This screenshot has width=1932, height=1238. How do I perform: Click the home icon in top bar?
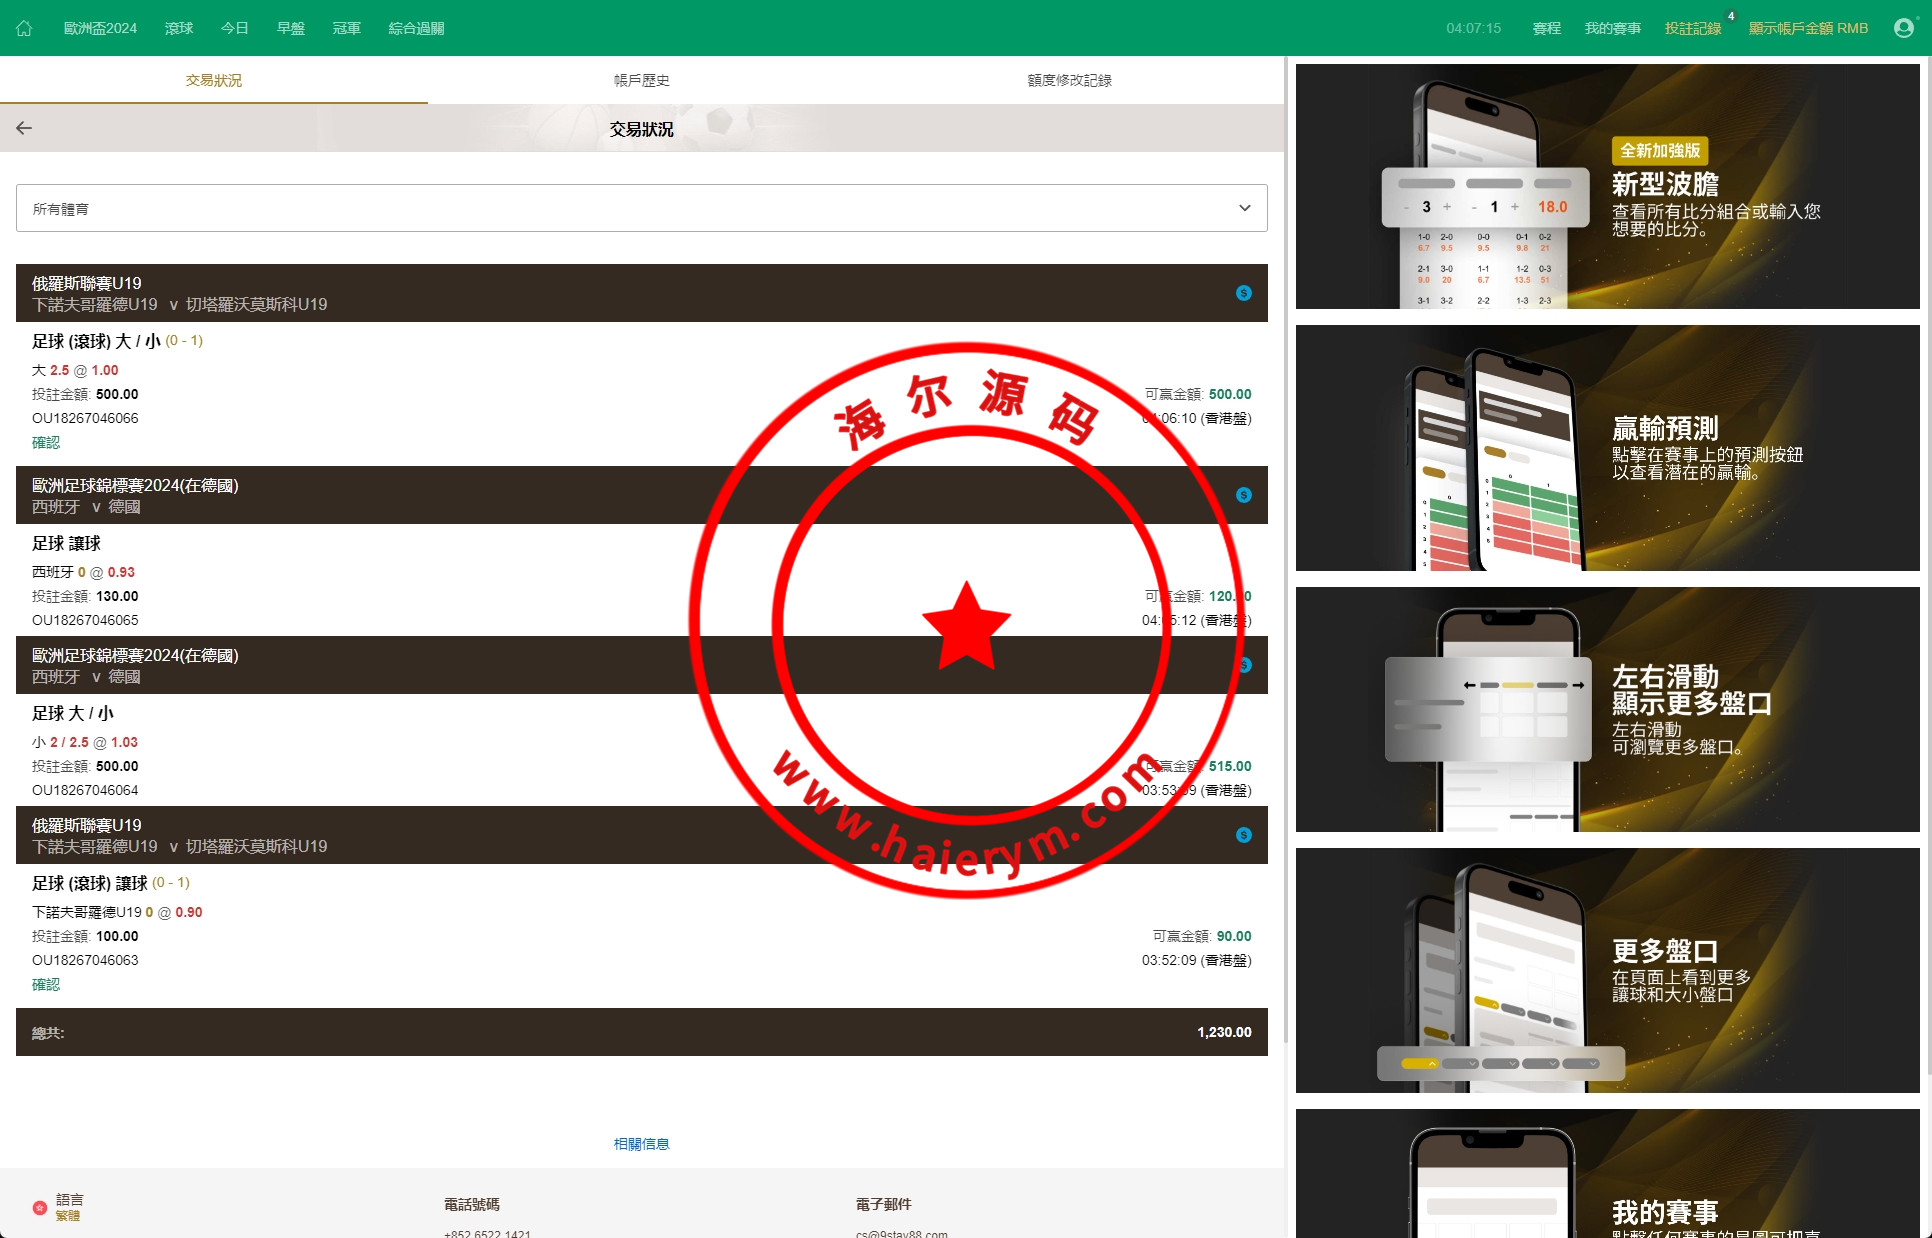(x=24, y=28)
